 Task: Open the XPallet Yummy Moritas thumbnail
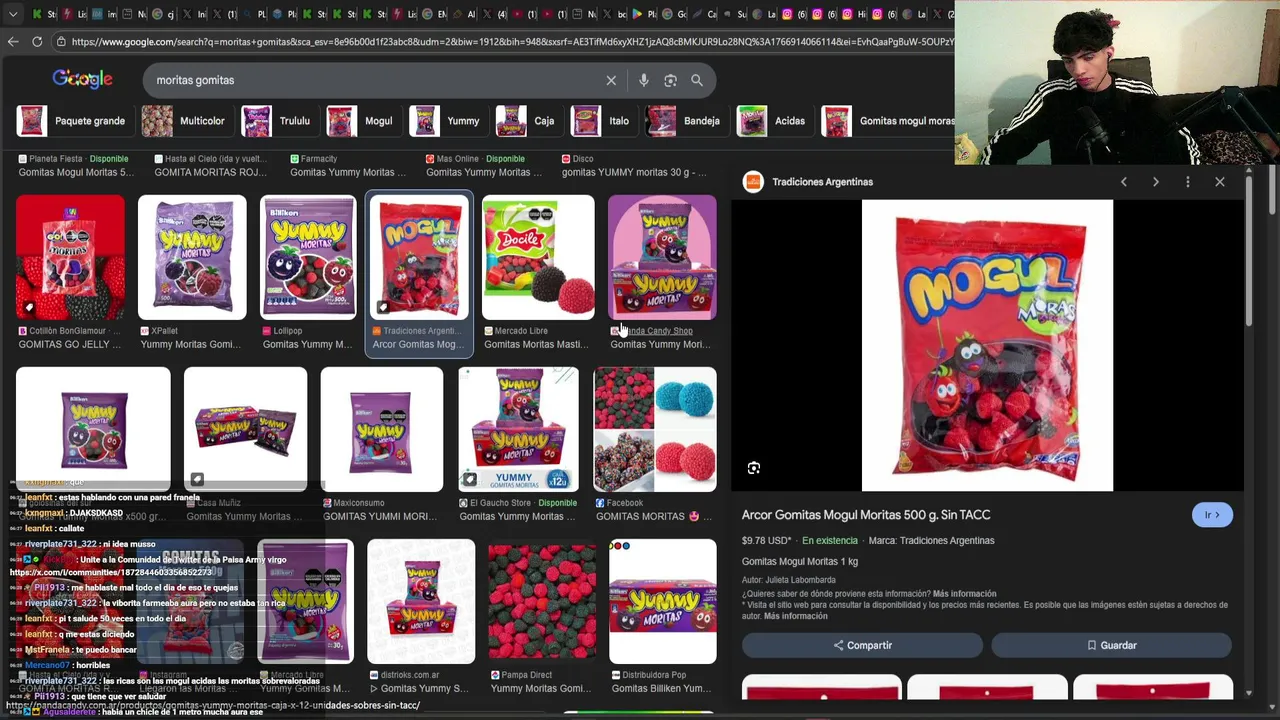192,257
